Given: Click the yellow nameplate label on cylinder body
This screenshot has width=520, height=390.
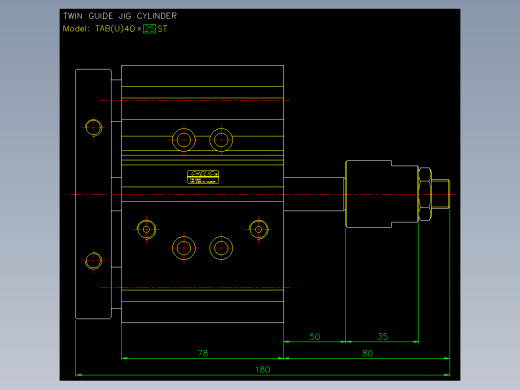Looking at the screenshot, I should [x=203, y=177].
